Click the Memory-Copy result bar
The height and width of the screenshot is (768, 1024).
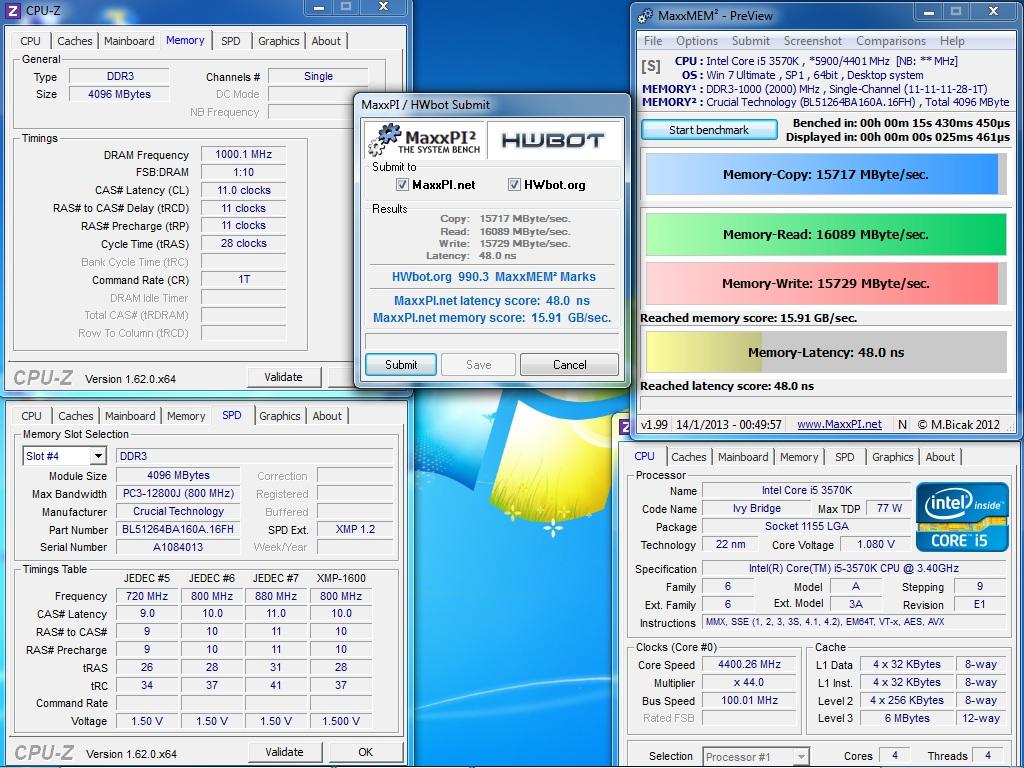tap(825, 174)
